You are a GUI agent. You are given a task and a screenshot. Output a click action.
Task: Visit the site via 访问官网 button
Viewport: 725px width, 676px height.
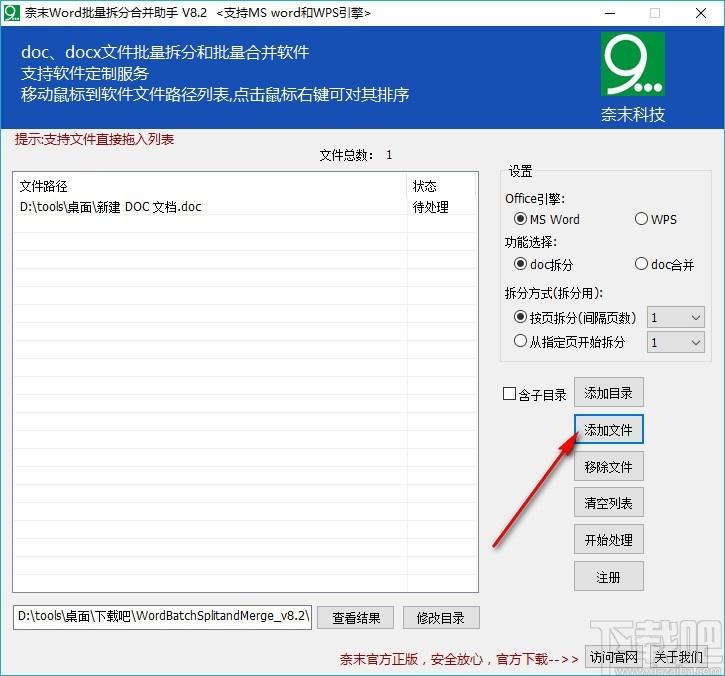coord(614,657)
